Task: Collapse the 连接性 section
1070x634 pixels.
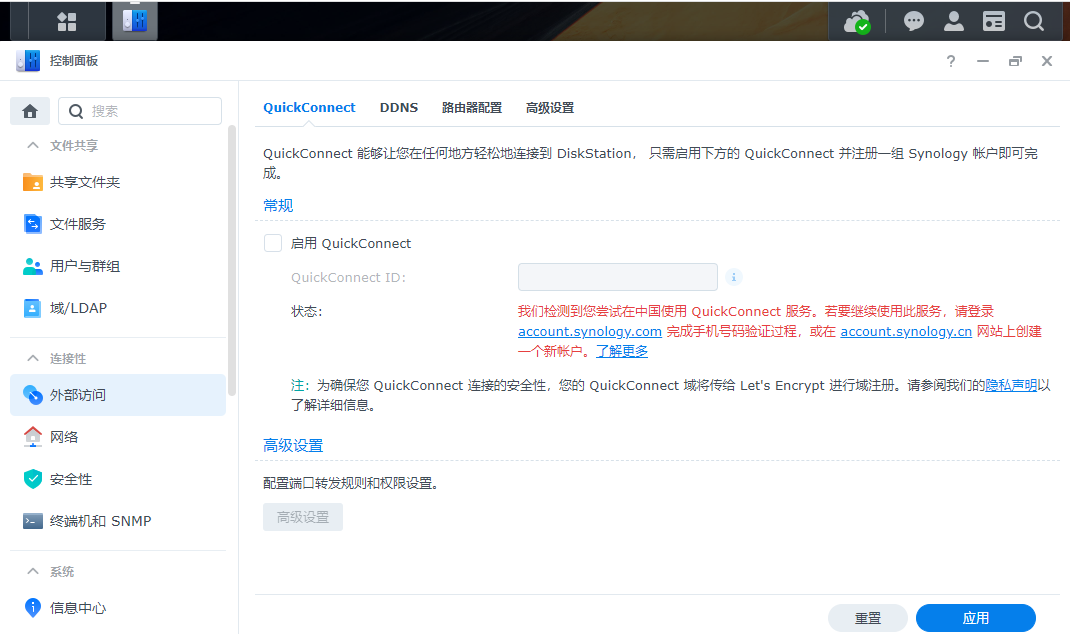Action: (33, 359)
